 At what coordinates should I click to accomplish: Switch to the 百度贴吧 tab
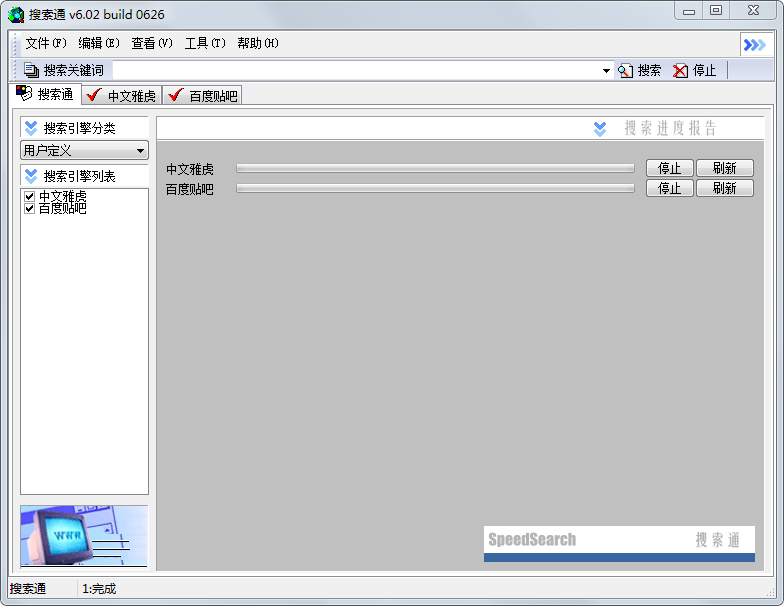coord(202,95)
